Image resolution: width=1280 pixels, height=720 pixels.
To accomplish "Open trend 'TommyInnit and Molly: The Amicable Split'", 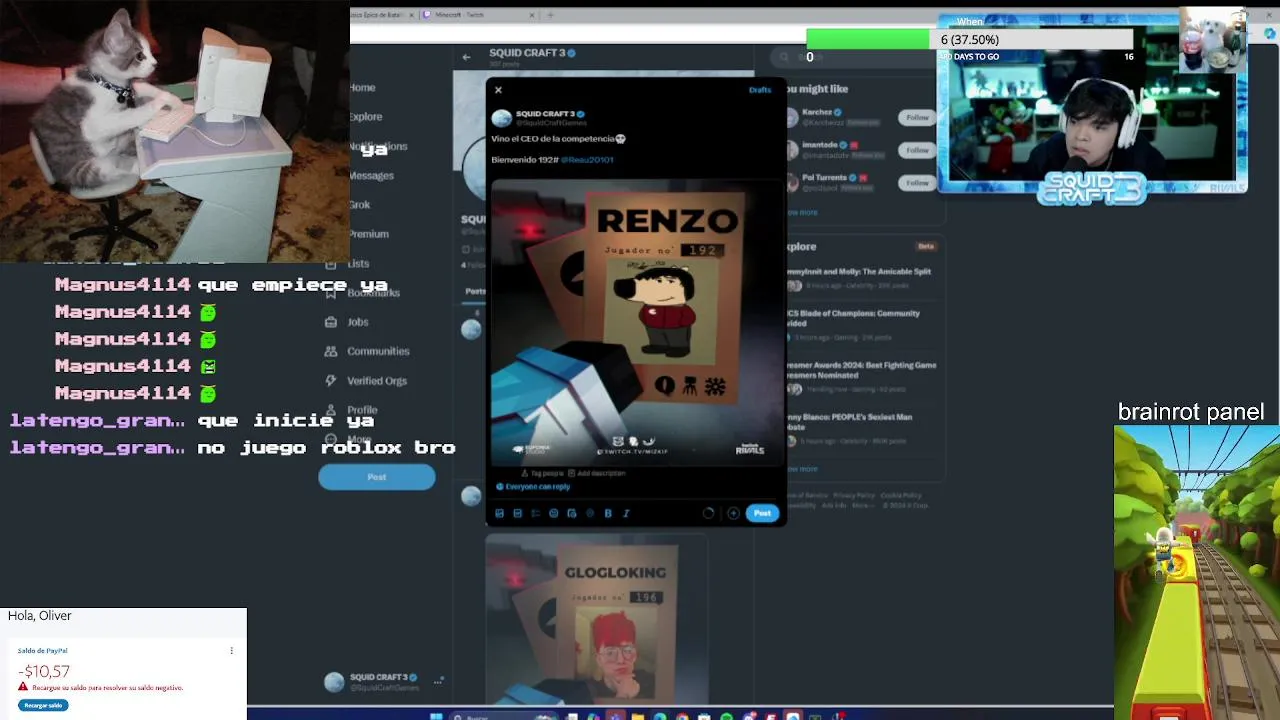I will pyautogui.click(x=859, y=271).
